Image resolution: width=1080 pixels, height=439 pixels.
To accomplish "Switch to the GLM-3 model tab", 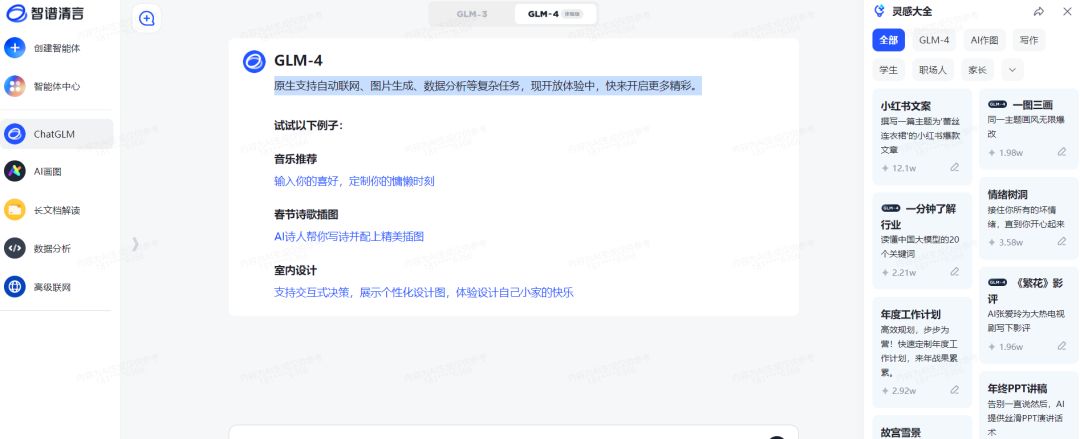I will pyautogui.click(x=472, y=14).
